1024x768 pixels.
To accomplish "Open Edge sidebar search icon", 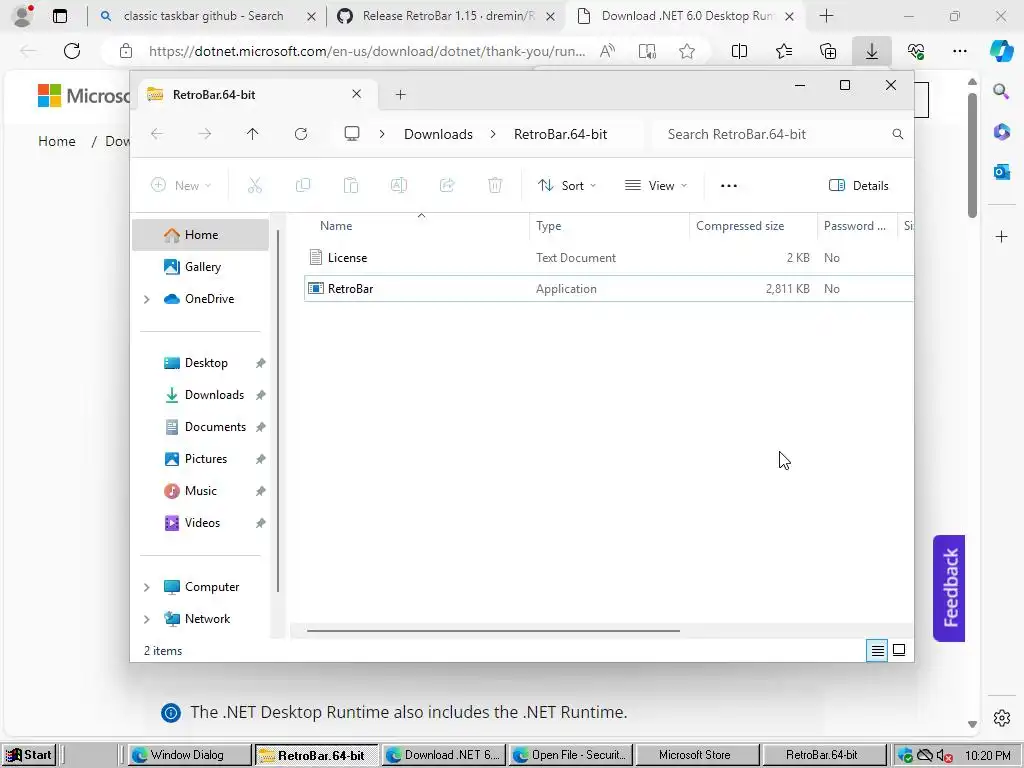I will point(1001,91).
